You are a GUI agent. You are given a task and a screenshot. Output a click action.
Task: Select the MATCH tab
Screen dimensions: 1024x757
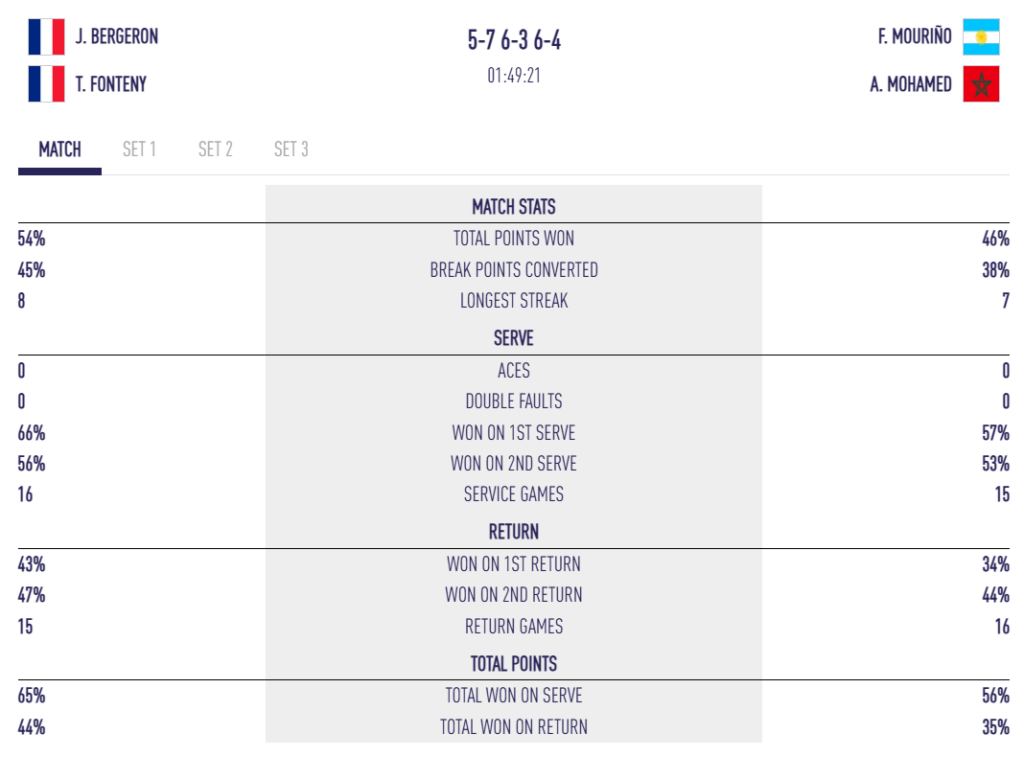pyautogui.click(x=60, y=150)
